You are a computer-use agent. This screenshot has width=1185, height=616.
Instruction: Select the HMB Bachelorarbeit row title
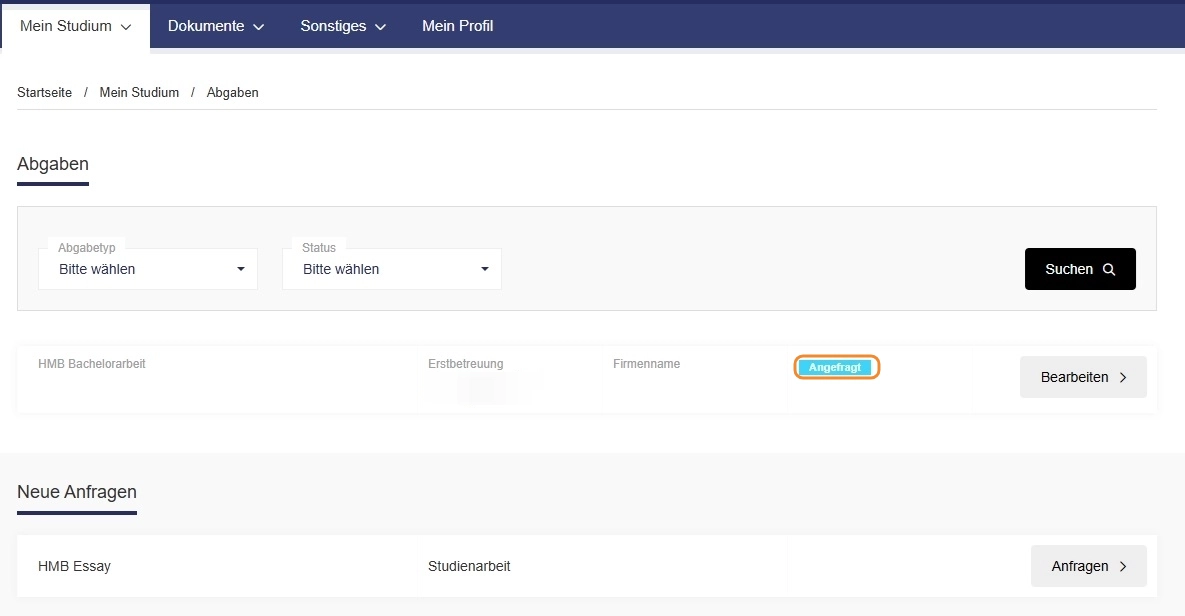click(x=91, y=364)
